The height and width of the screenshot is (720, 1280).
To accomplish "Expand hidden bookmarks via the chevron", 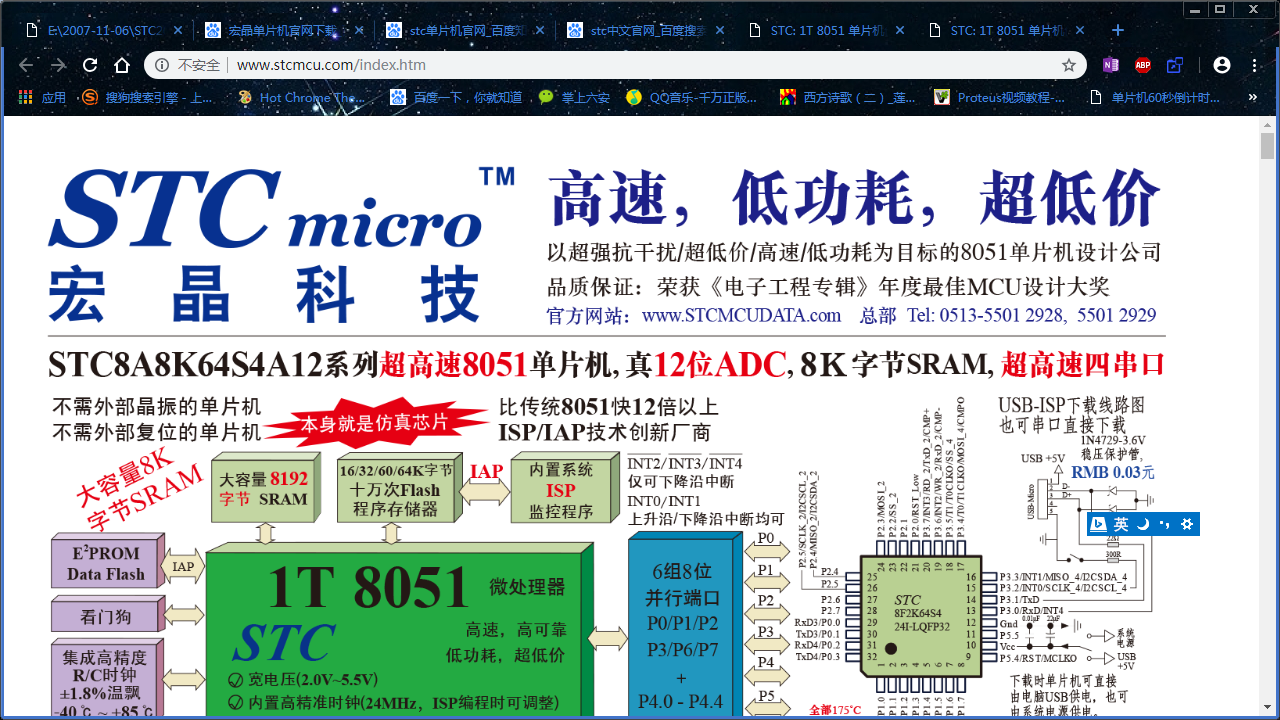I will pos(1253,97).
